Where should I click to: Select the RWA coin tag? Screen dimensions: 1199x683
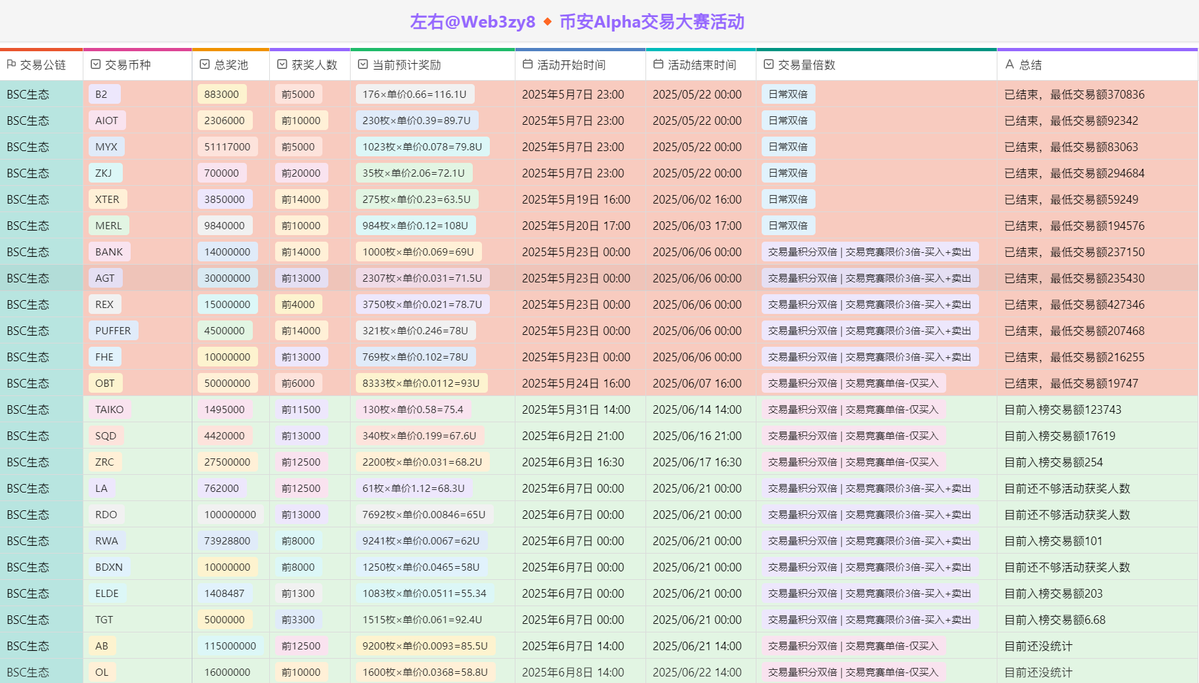pyautogui.click(x=107, y=541)
